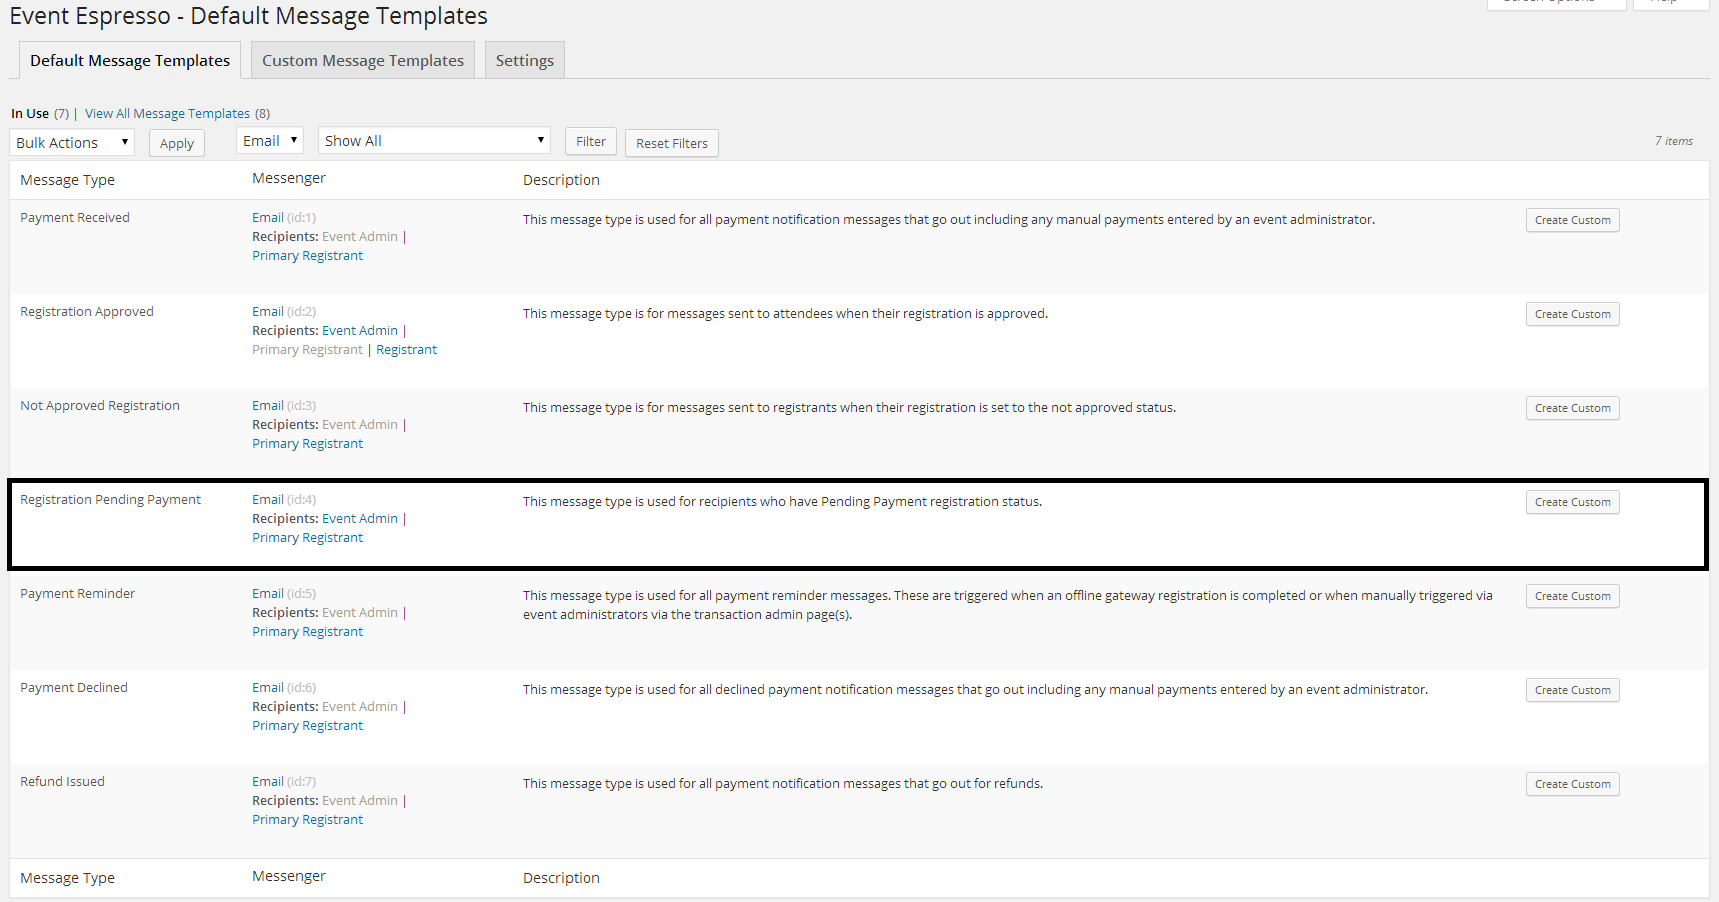The height and width of the screenshot is (902, 1719).
Task: Open Email (id:2) template link
Action: point(268,311)
